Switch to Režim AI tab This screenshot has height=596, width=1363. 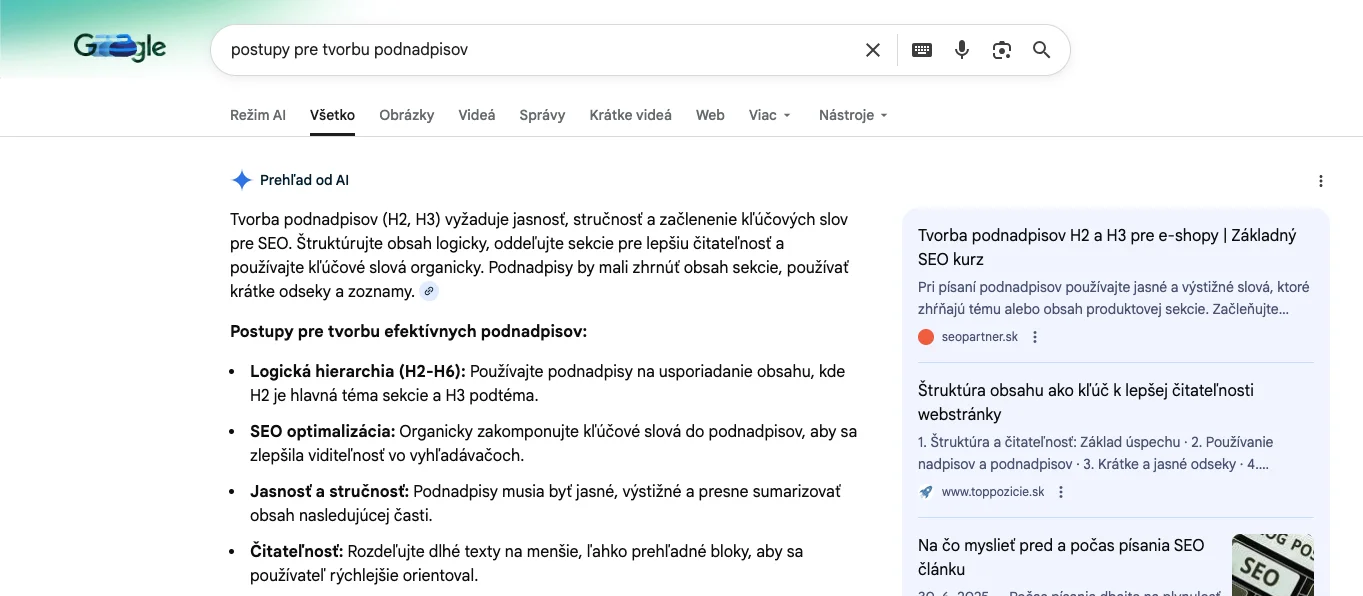257,115
